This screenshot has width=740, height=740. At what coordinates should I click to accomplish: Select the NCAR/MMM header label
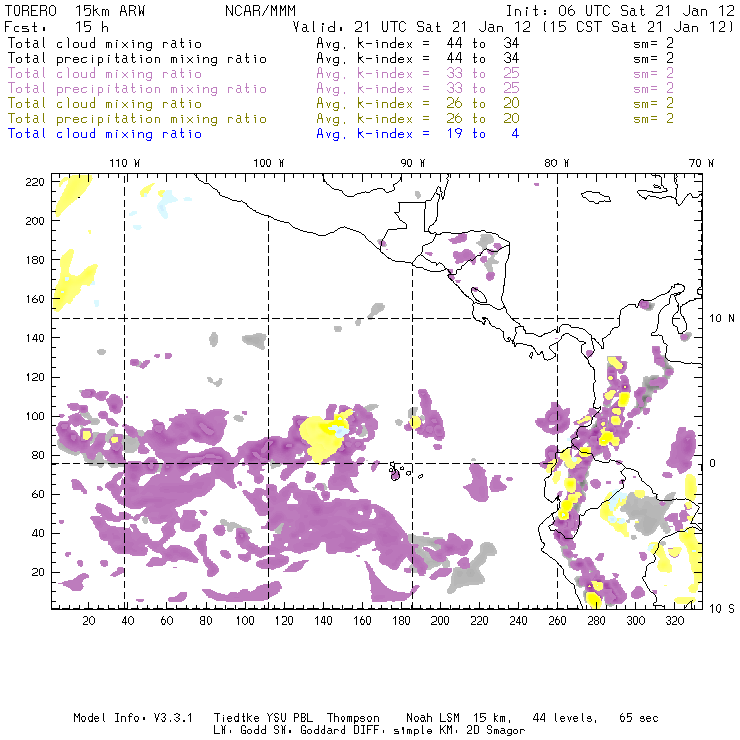pos(261,11)
